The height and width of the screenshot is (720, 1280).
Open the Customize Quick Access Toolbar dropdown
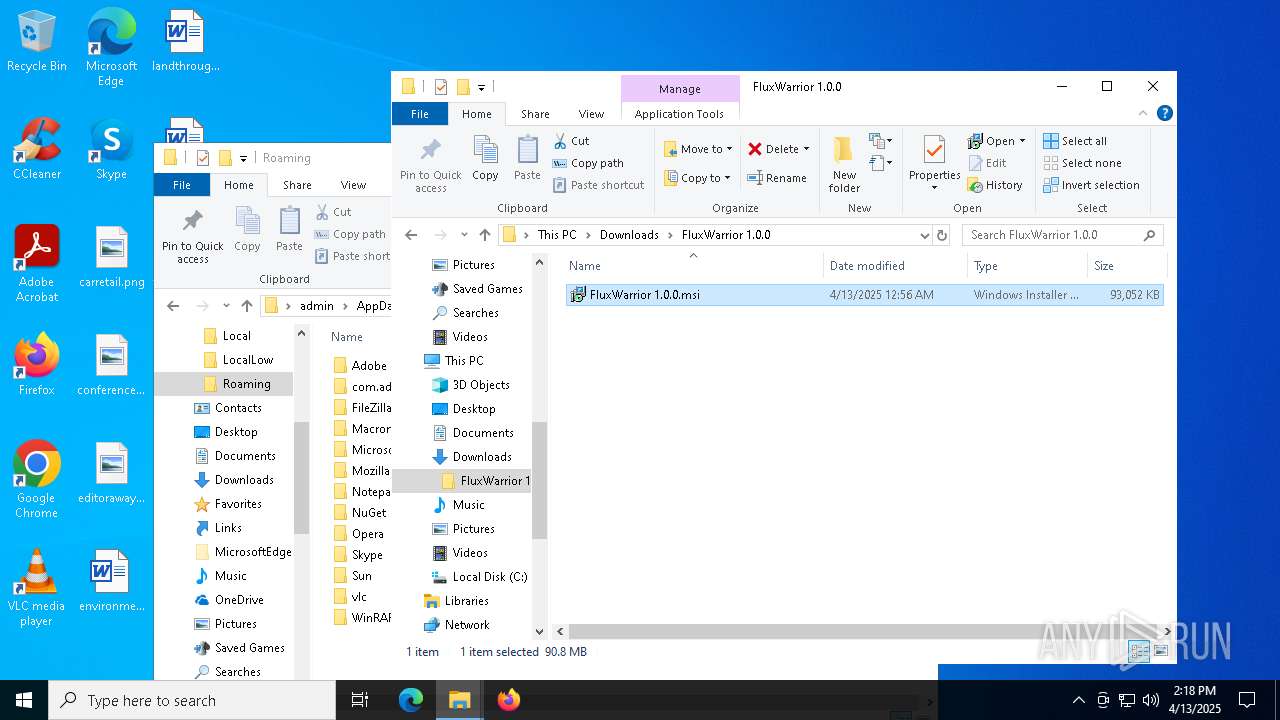click(x=481, y=87)
